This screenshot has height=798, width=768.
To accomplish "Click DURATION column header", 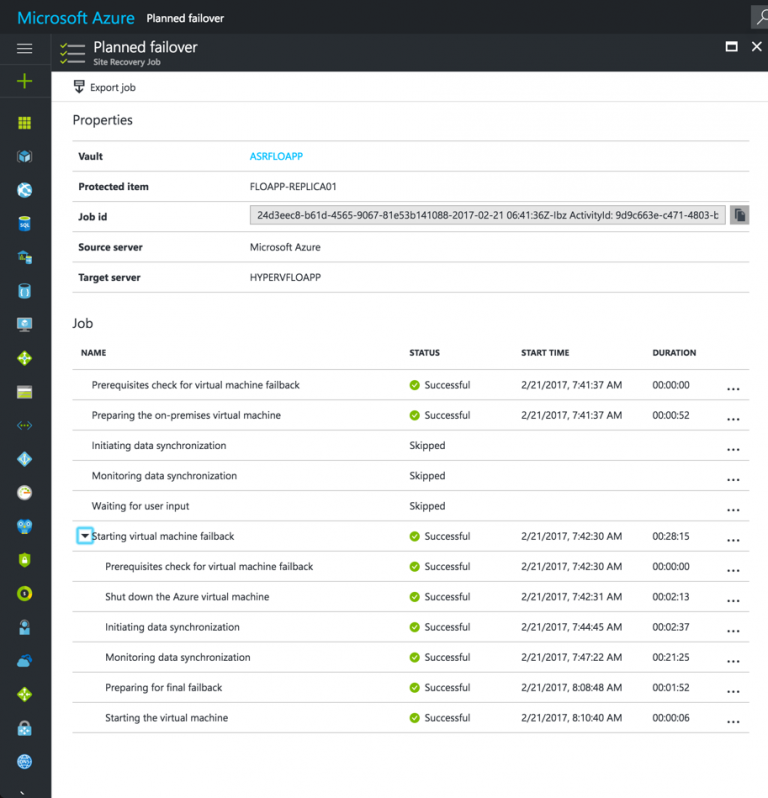I will pyautogui.click(x=674, y=353).
